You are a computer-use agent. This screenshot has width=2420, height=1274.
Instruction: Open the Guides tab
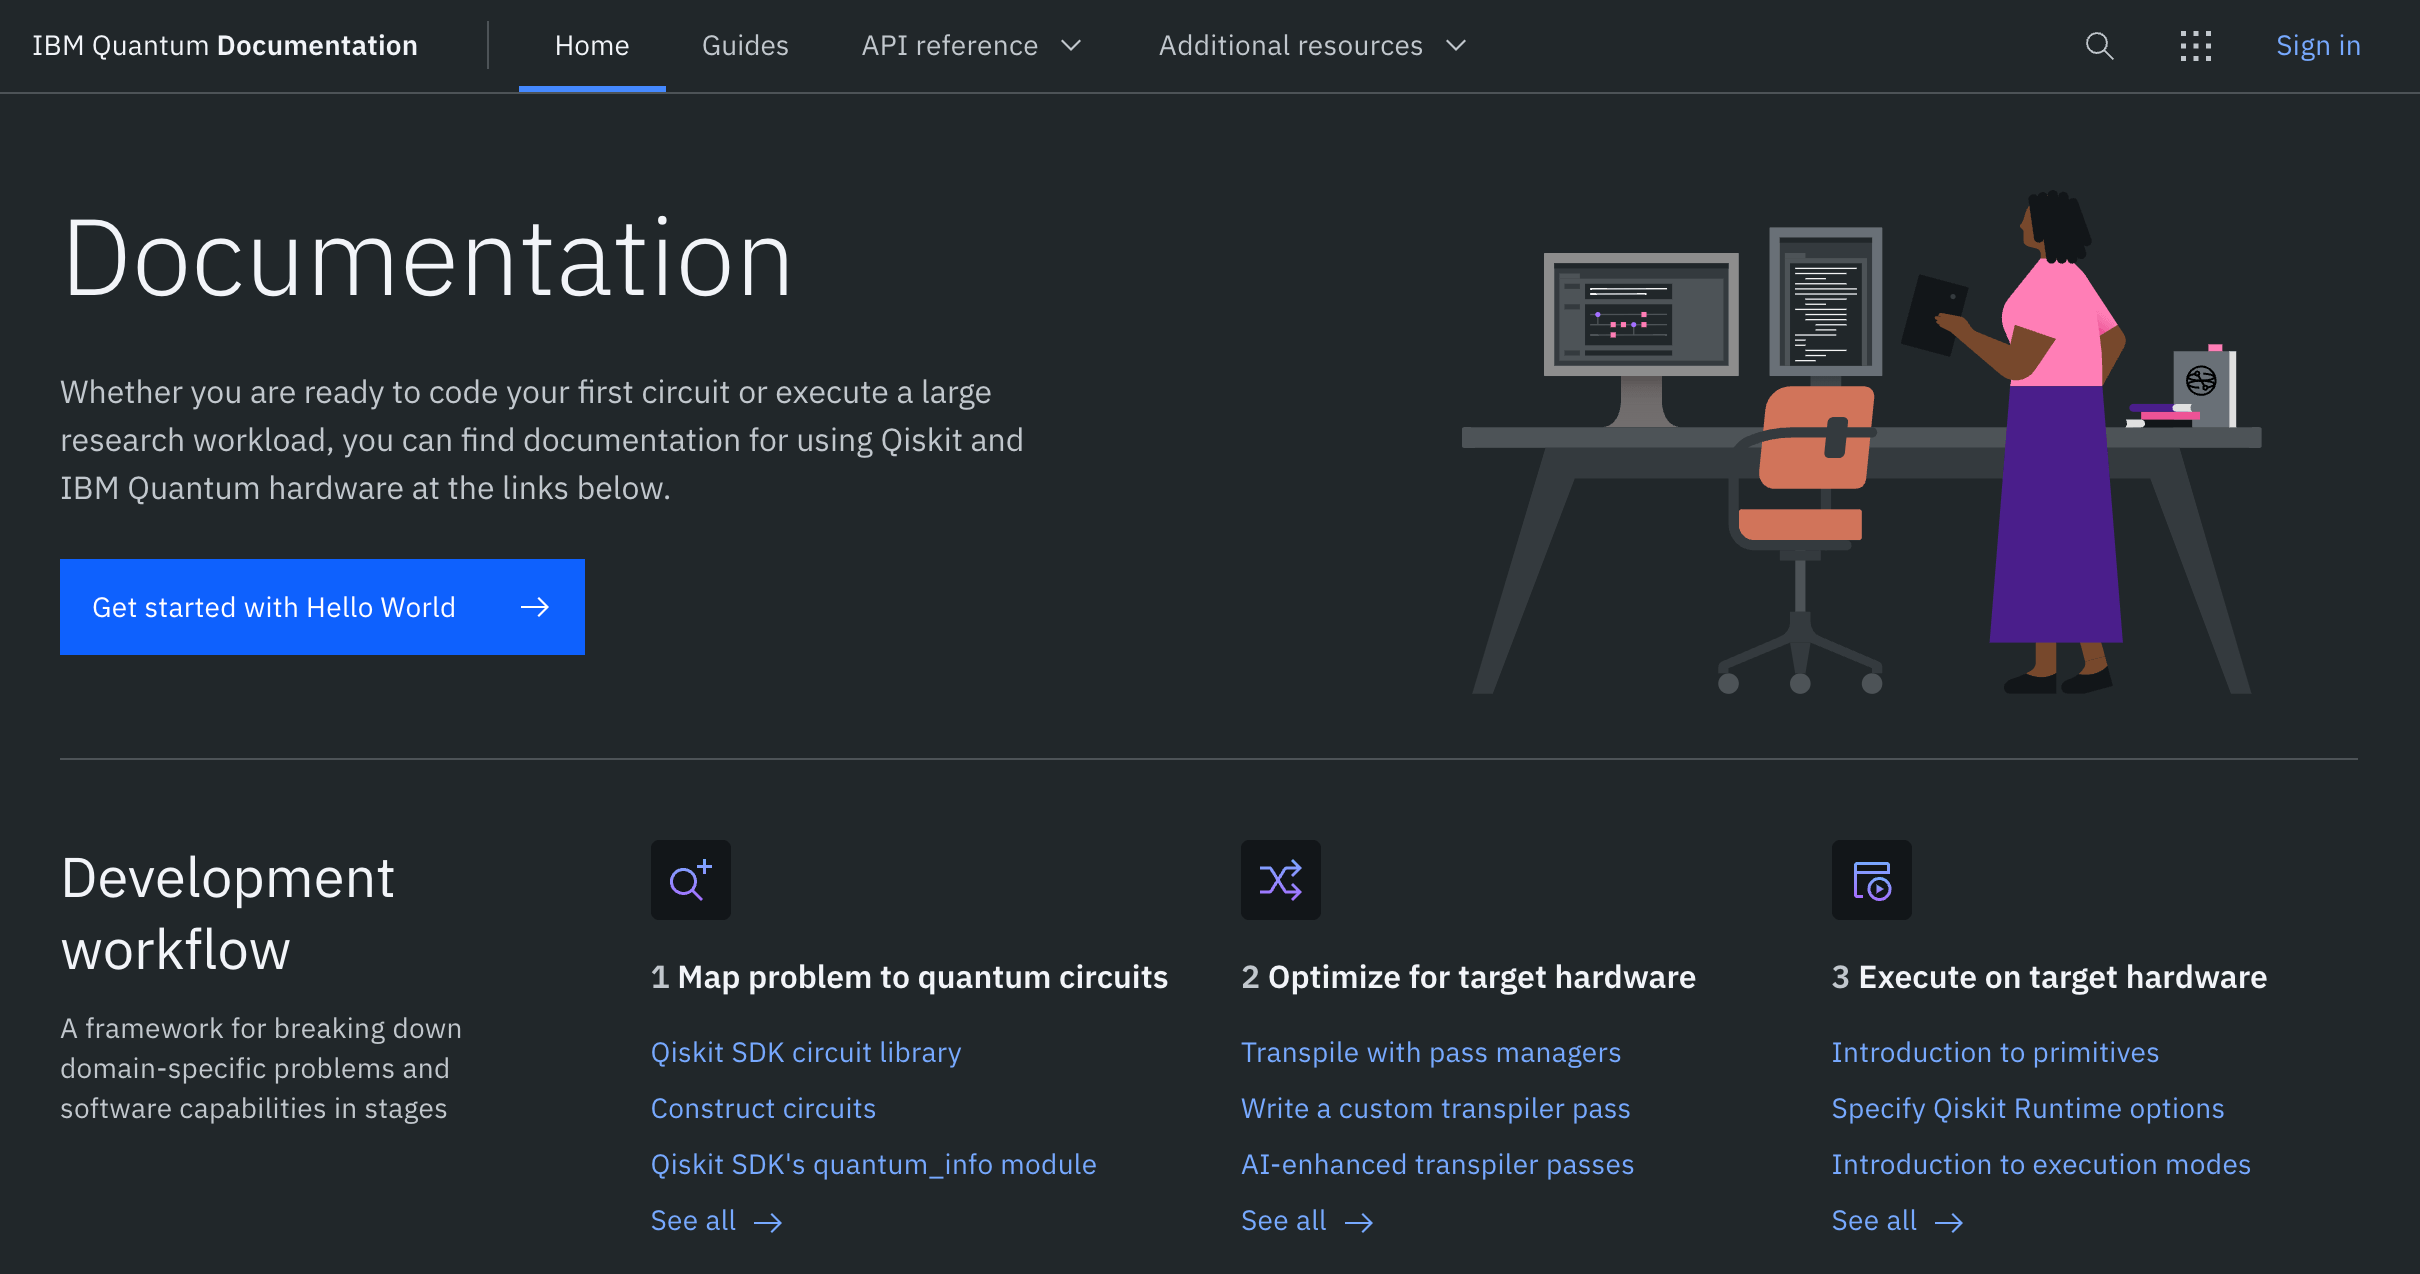pyautogui.click(x=745, y=46)
